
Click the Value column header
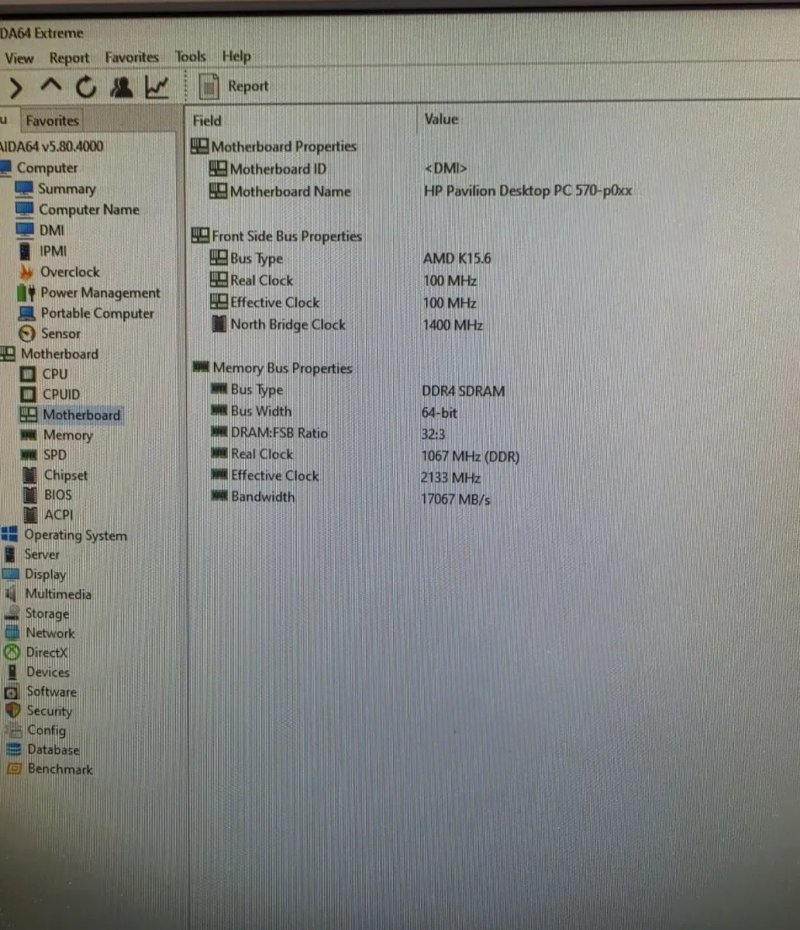click(441, 119)
